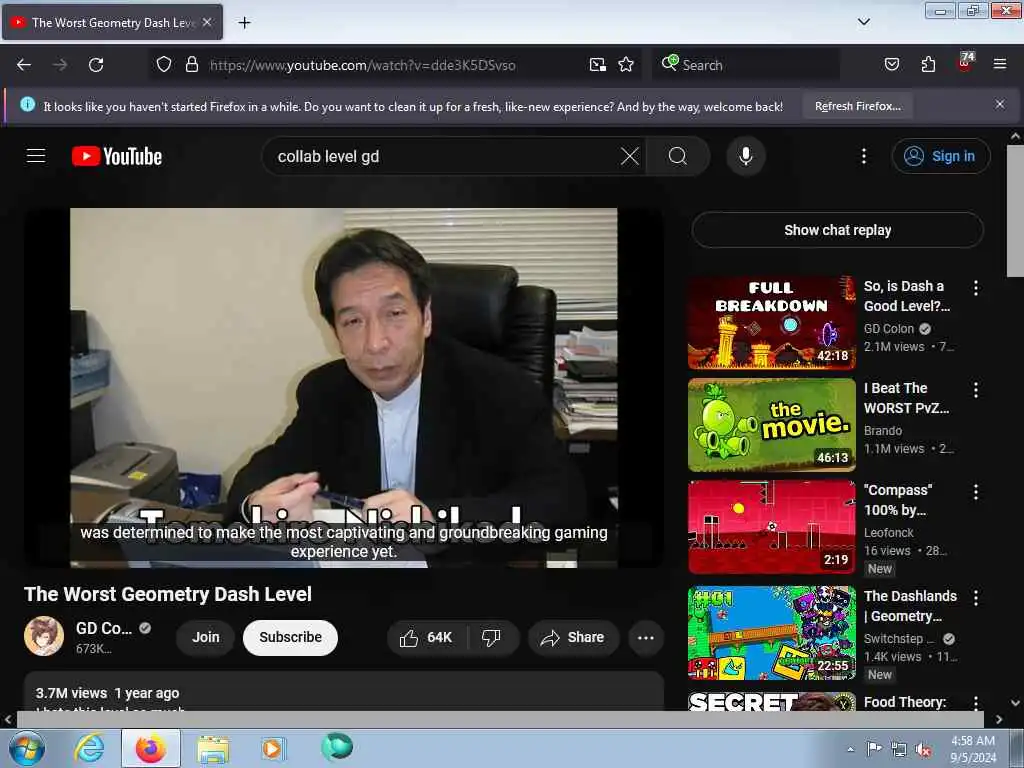This screenshot has width=1024, height=768.
Task: Sign in to YouTube
Action: (940, 156)
